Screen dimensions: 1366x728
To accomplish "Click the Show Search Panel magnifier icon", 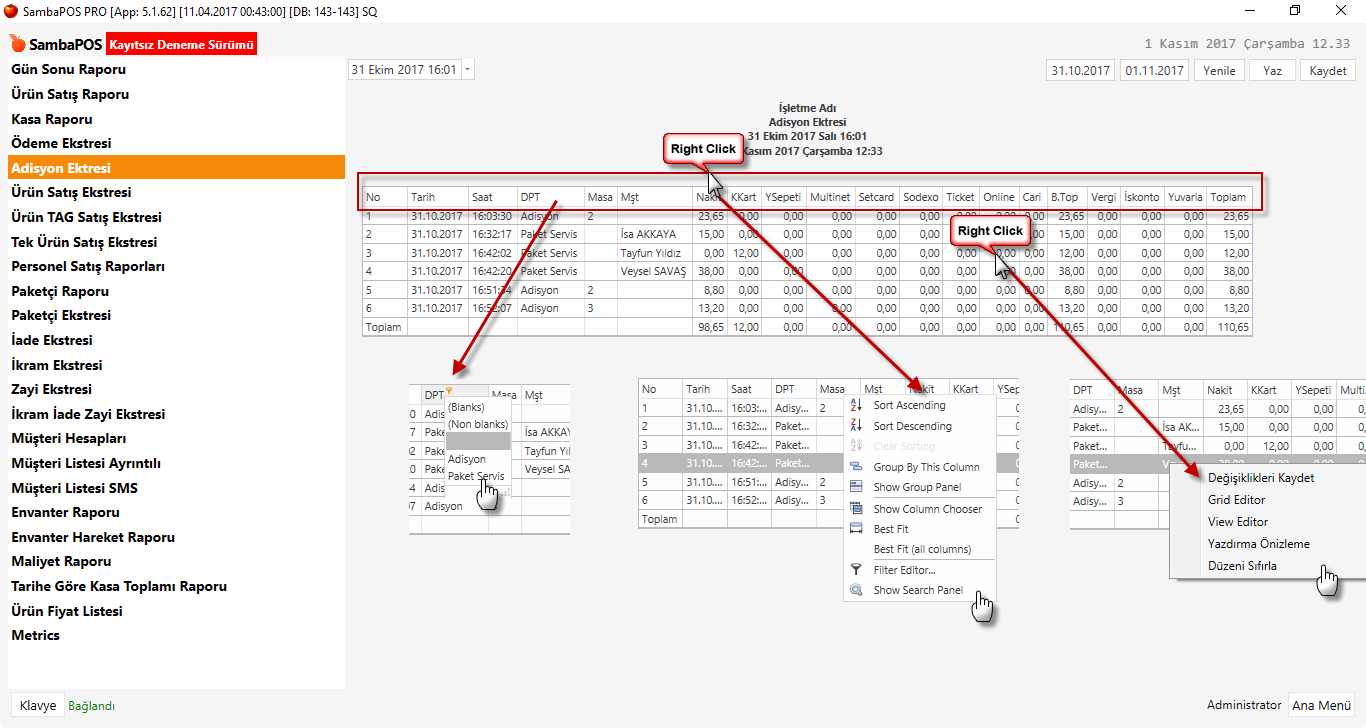I will 855,590.
